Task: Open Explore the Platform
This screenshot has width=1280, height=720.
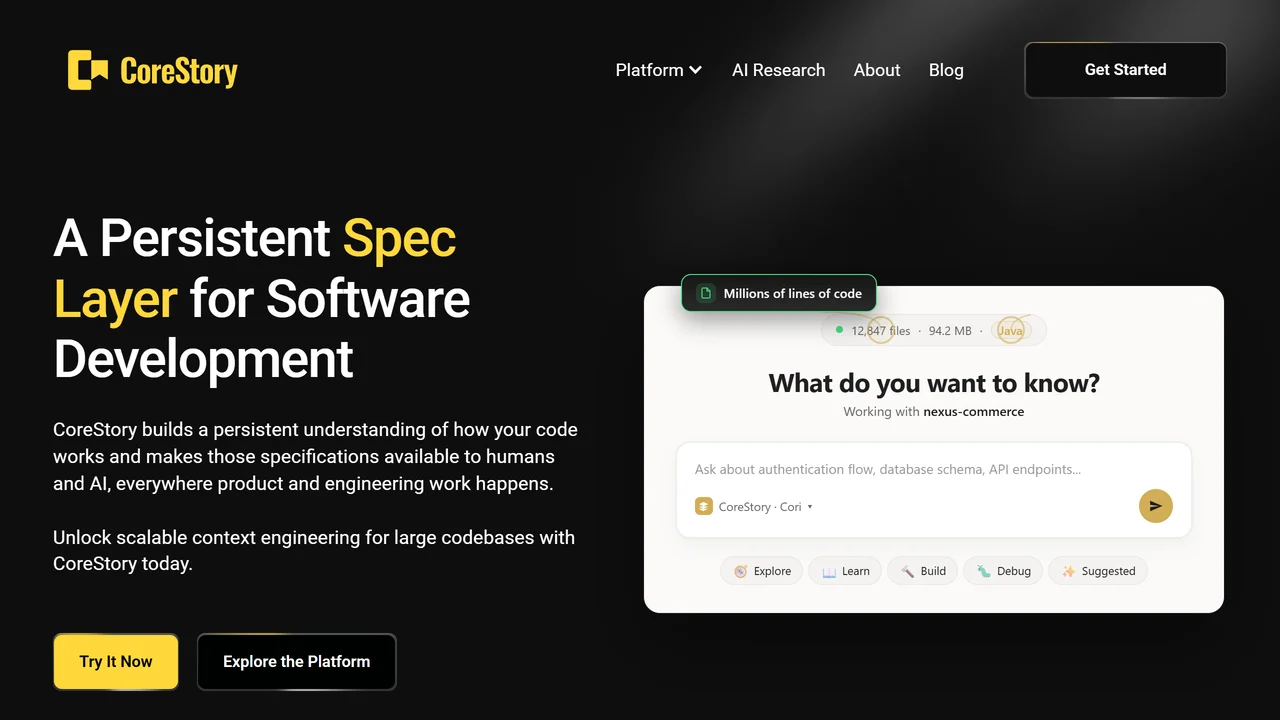Action: coord(297,661)
